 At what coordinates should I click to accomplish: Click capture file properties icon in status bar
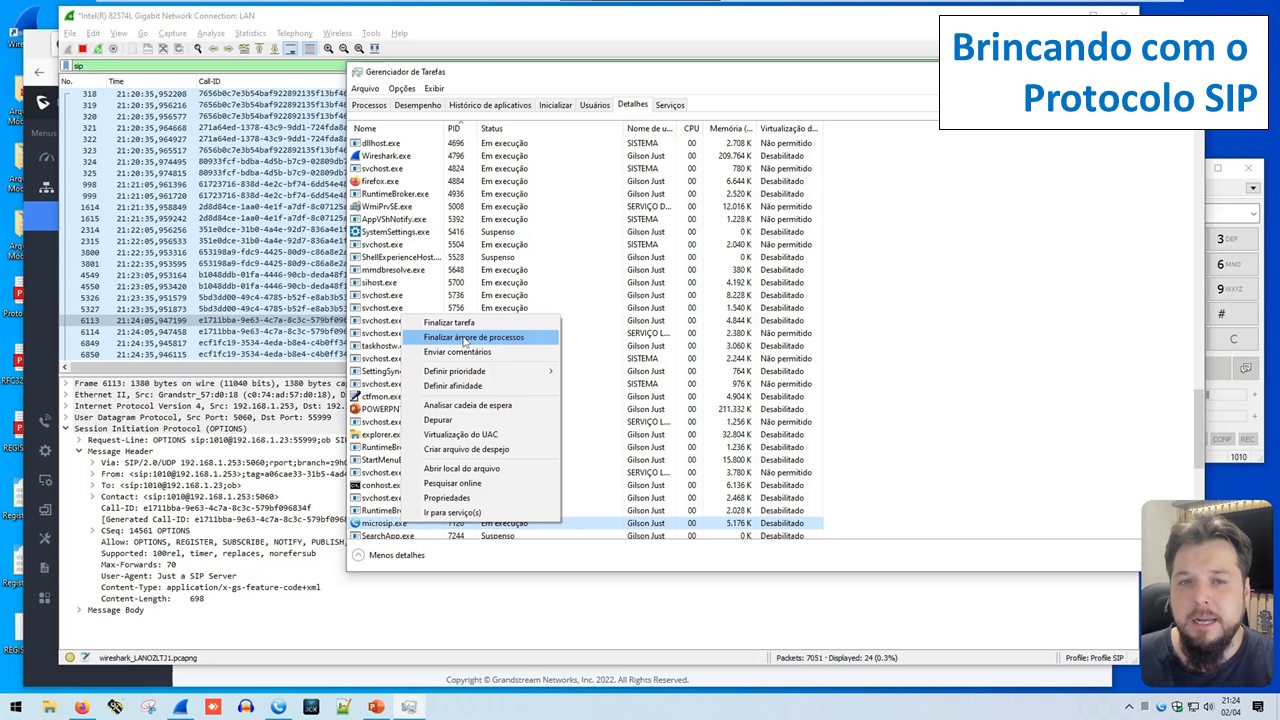click(86, 658)
